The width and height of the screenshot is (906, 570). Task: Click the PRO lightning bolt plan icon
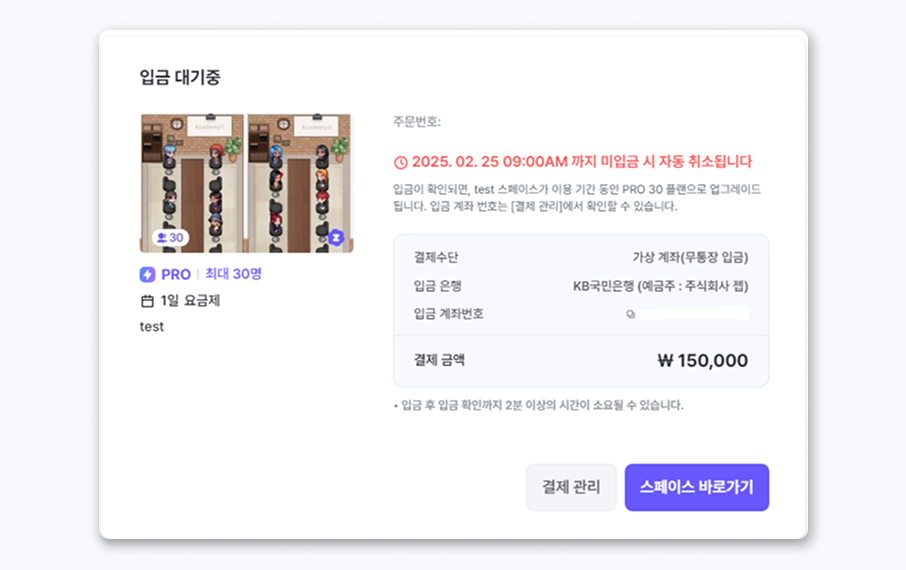click(x=148, y=274)
